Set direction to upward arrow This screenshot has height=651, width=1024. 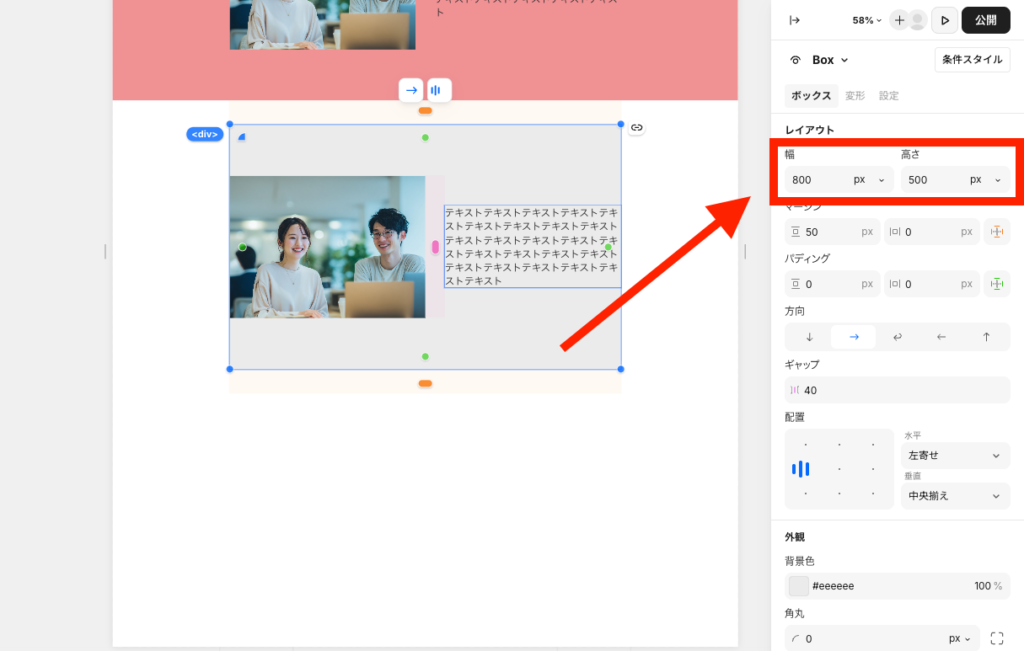986,337
